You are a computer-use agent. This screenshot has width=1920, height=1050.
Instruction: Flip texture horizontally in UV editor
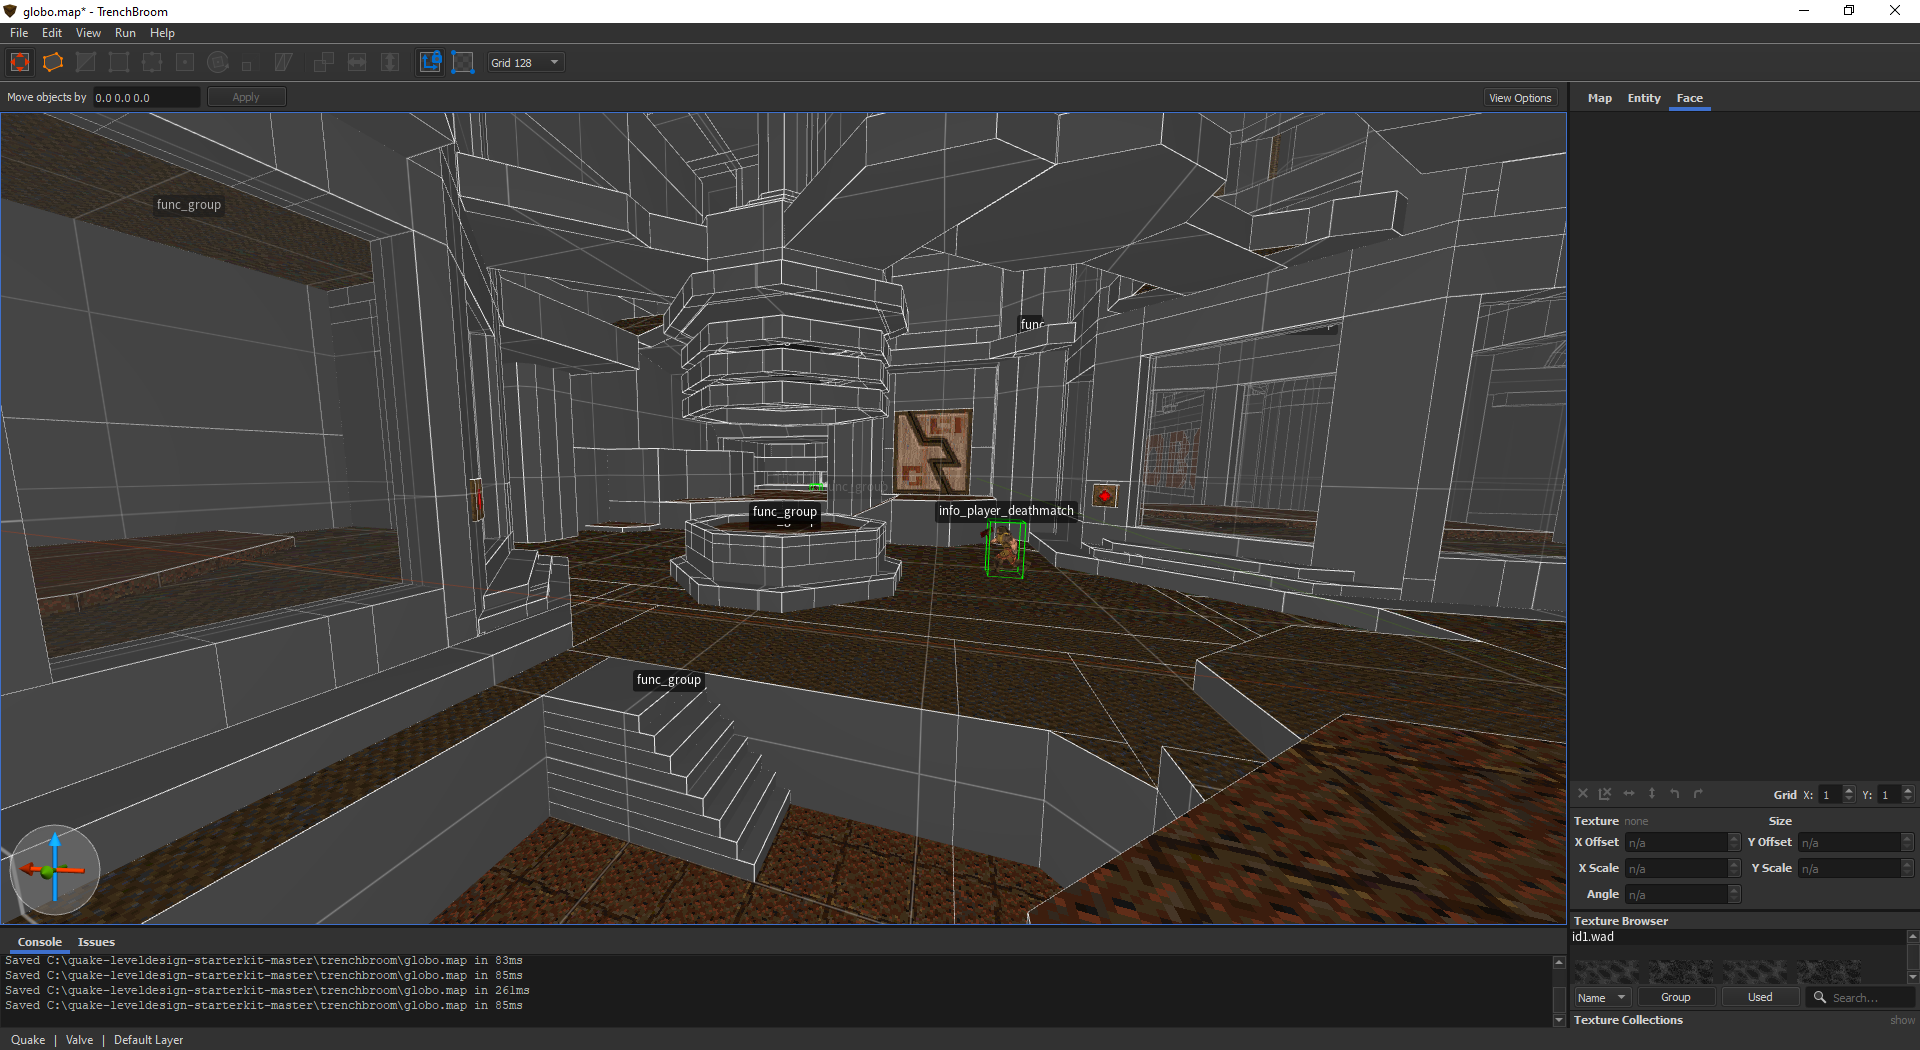1629,794
